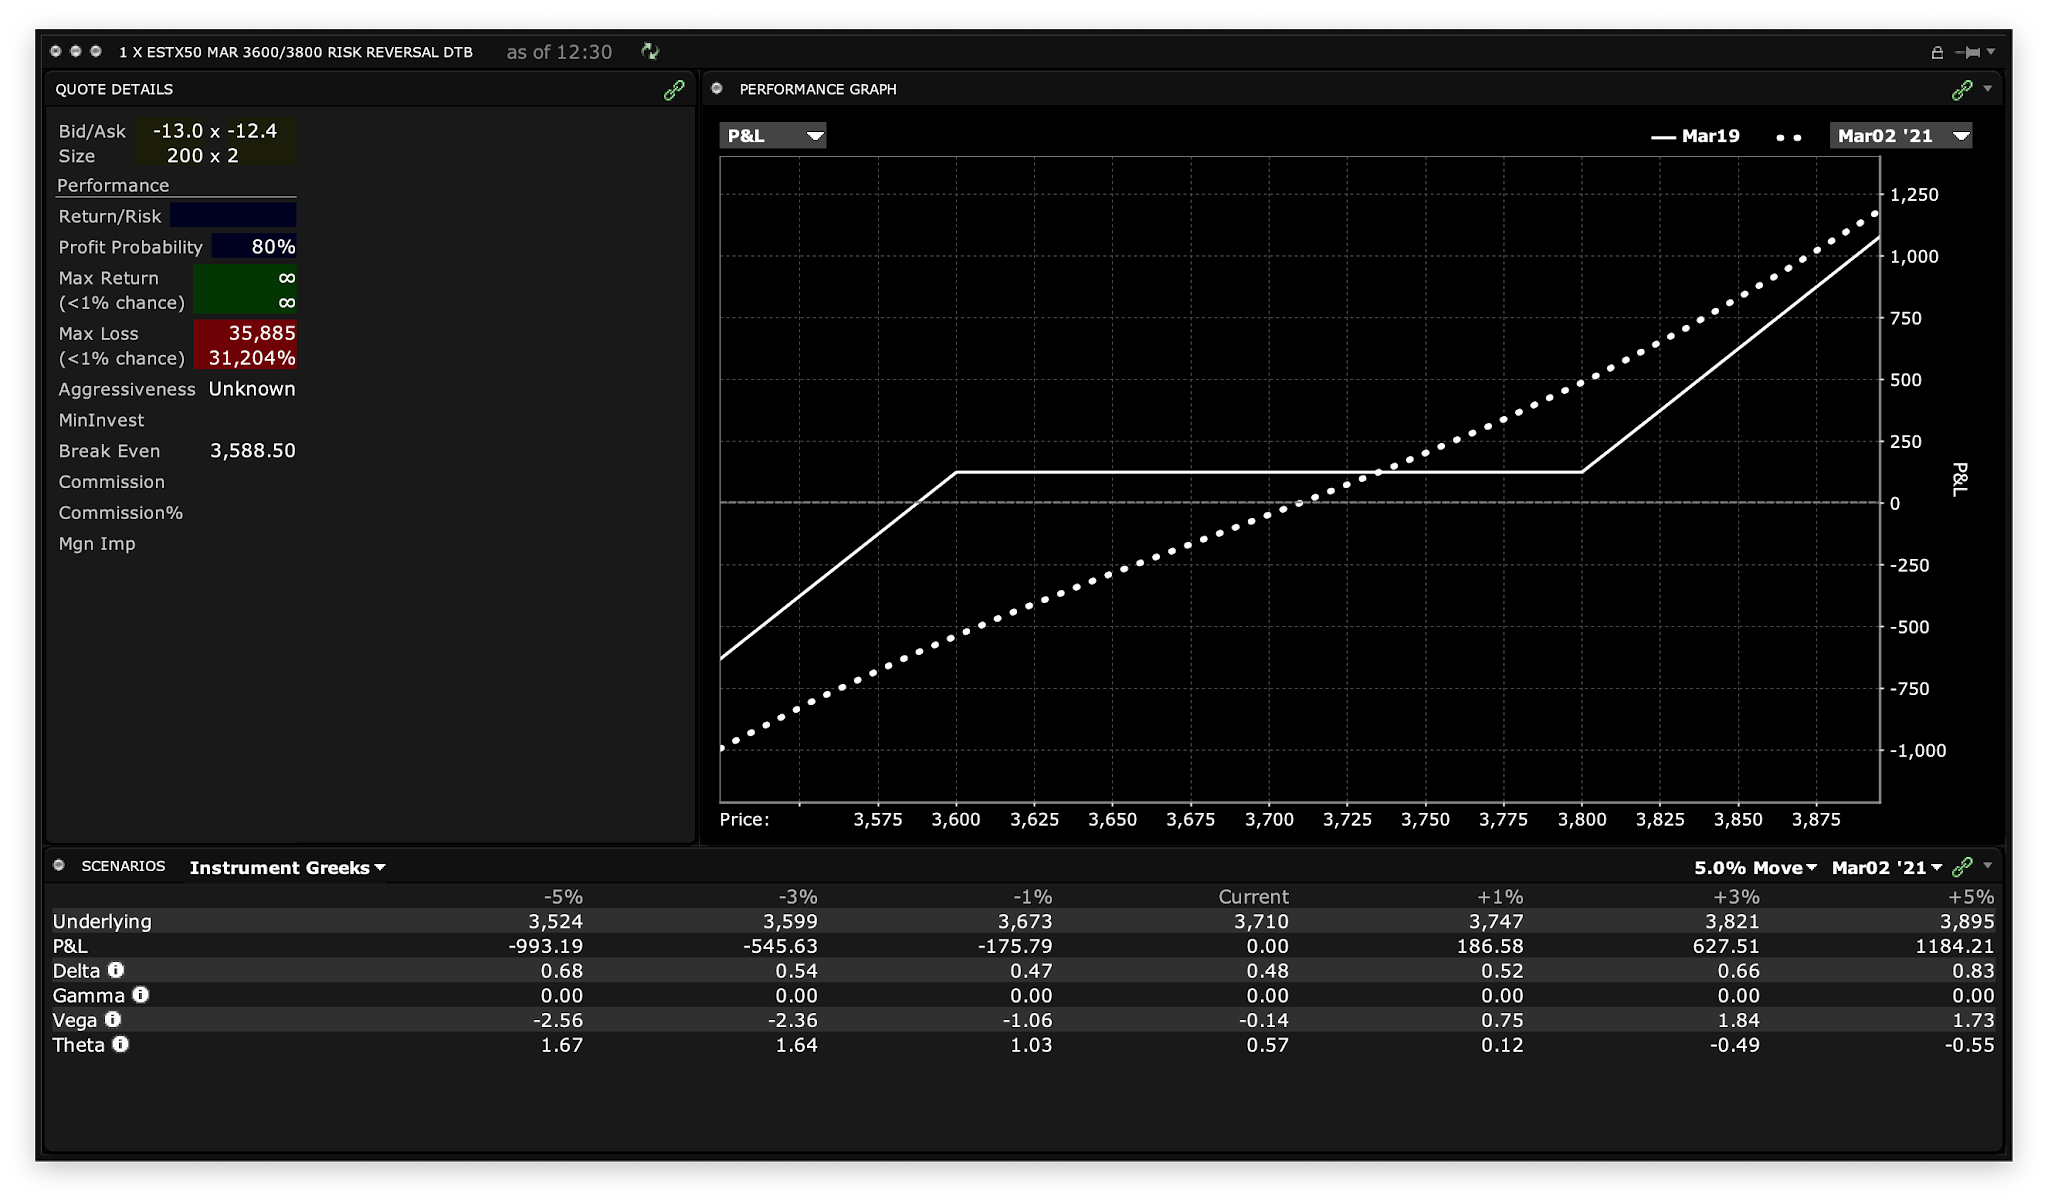The width and height of the screenshot is (2048, 1203).
Task: Click the blank blue Return/Risk field
Action: tap(233, 216)
